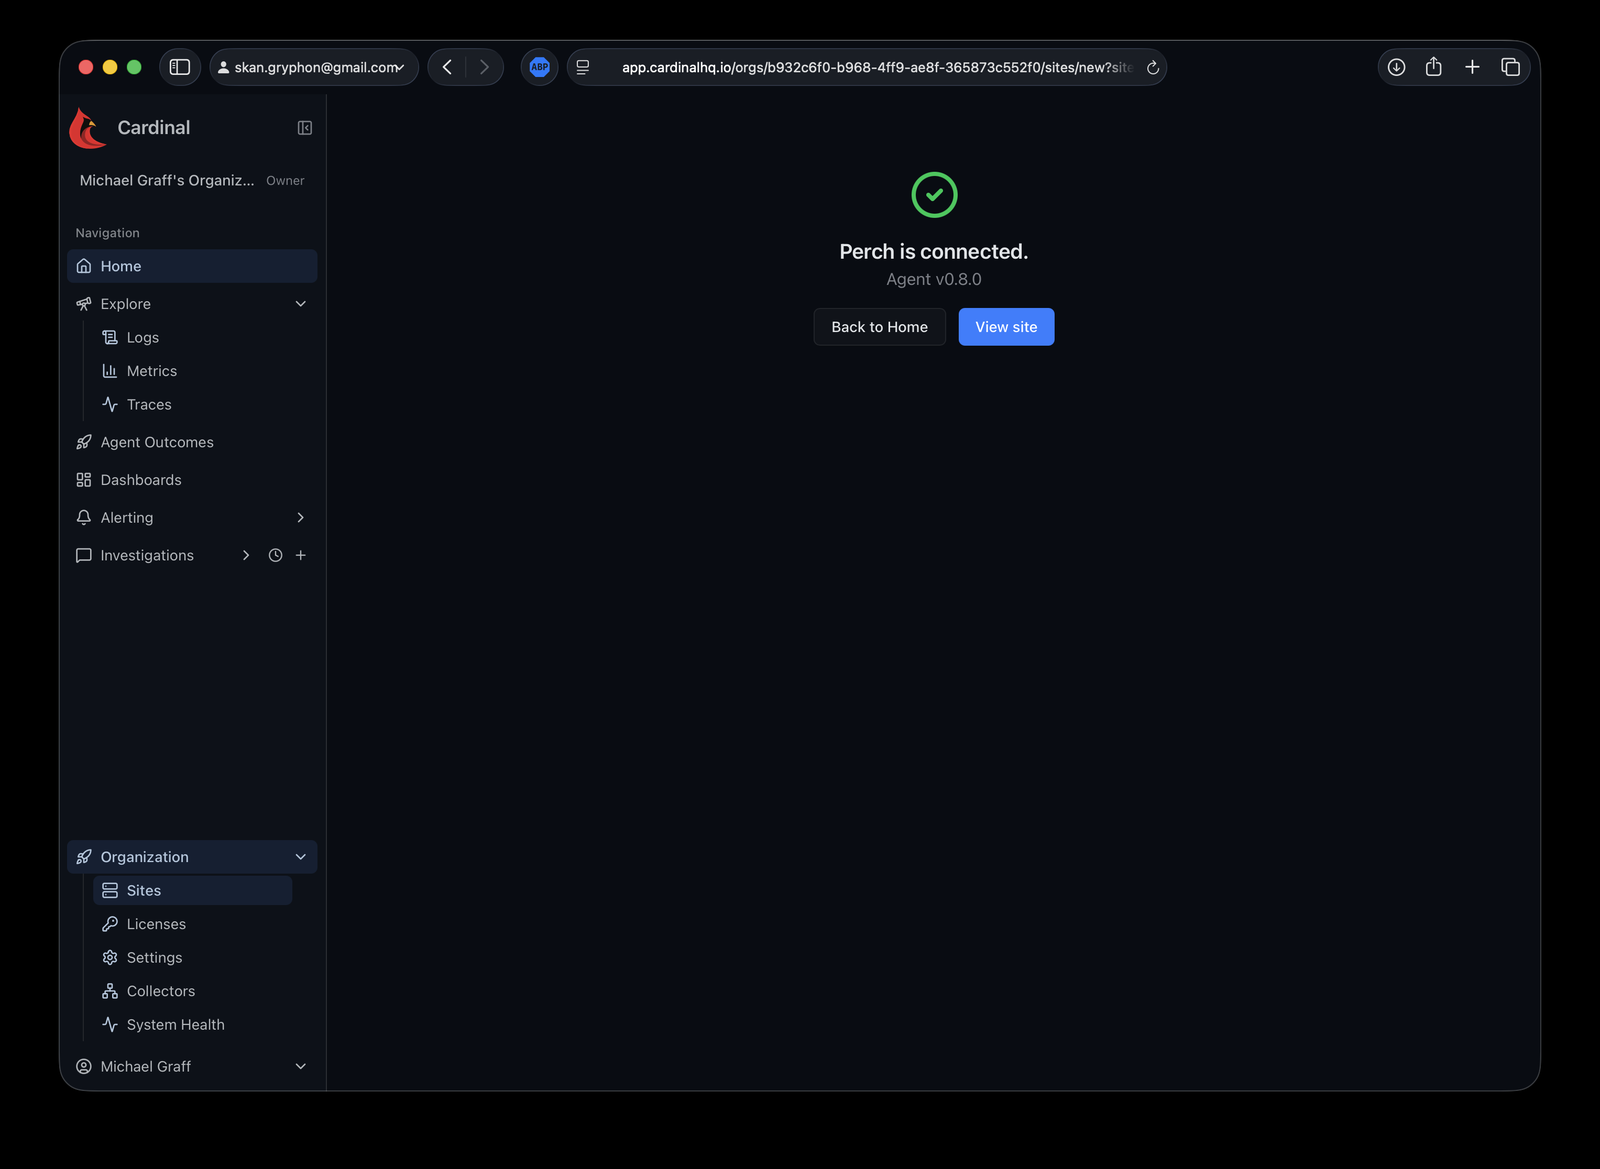Click the Collectors network icon
Image resolution: width=1600 pixels, height=1169 pixels.
(110, 991)
